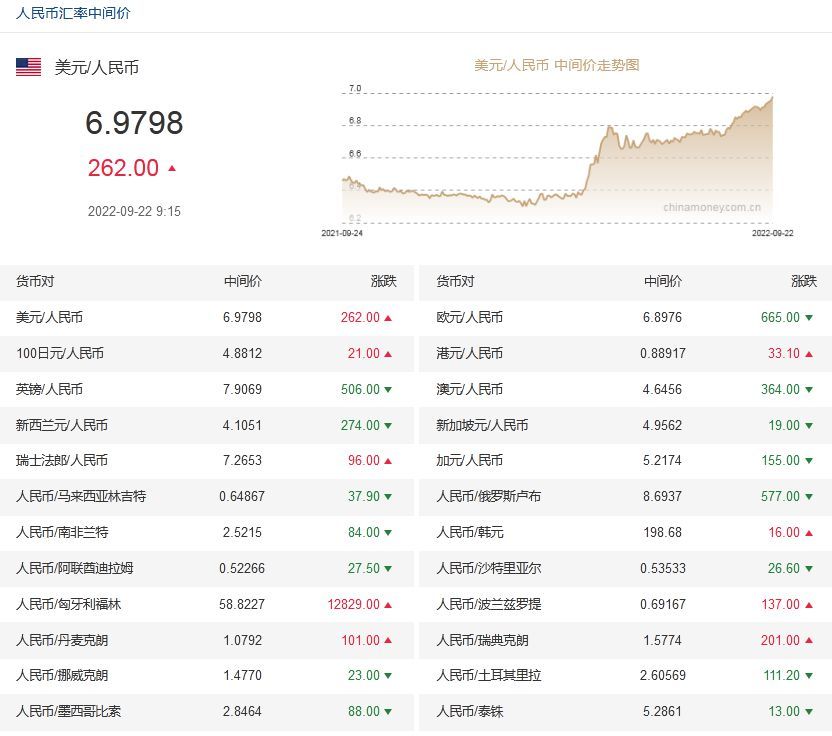Click the left 涨跌 column header

(x=383, y=282)
